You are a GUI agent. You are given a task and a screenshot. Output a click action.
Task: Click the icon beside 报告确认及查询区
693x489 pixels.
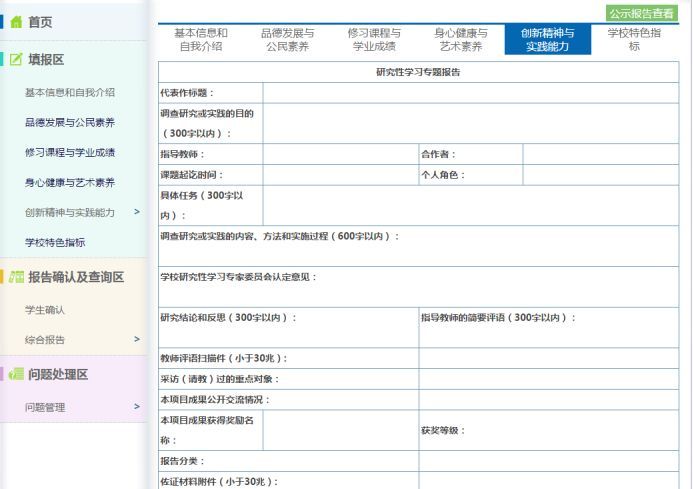[15, 277]
